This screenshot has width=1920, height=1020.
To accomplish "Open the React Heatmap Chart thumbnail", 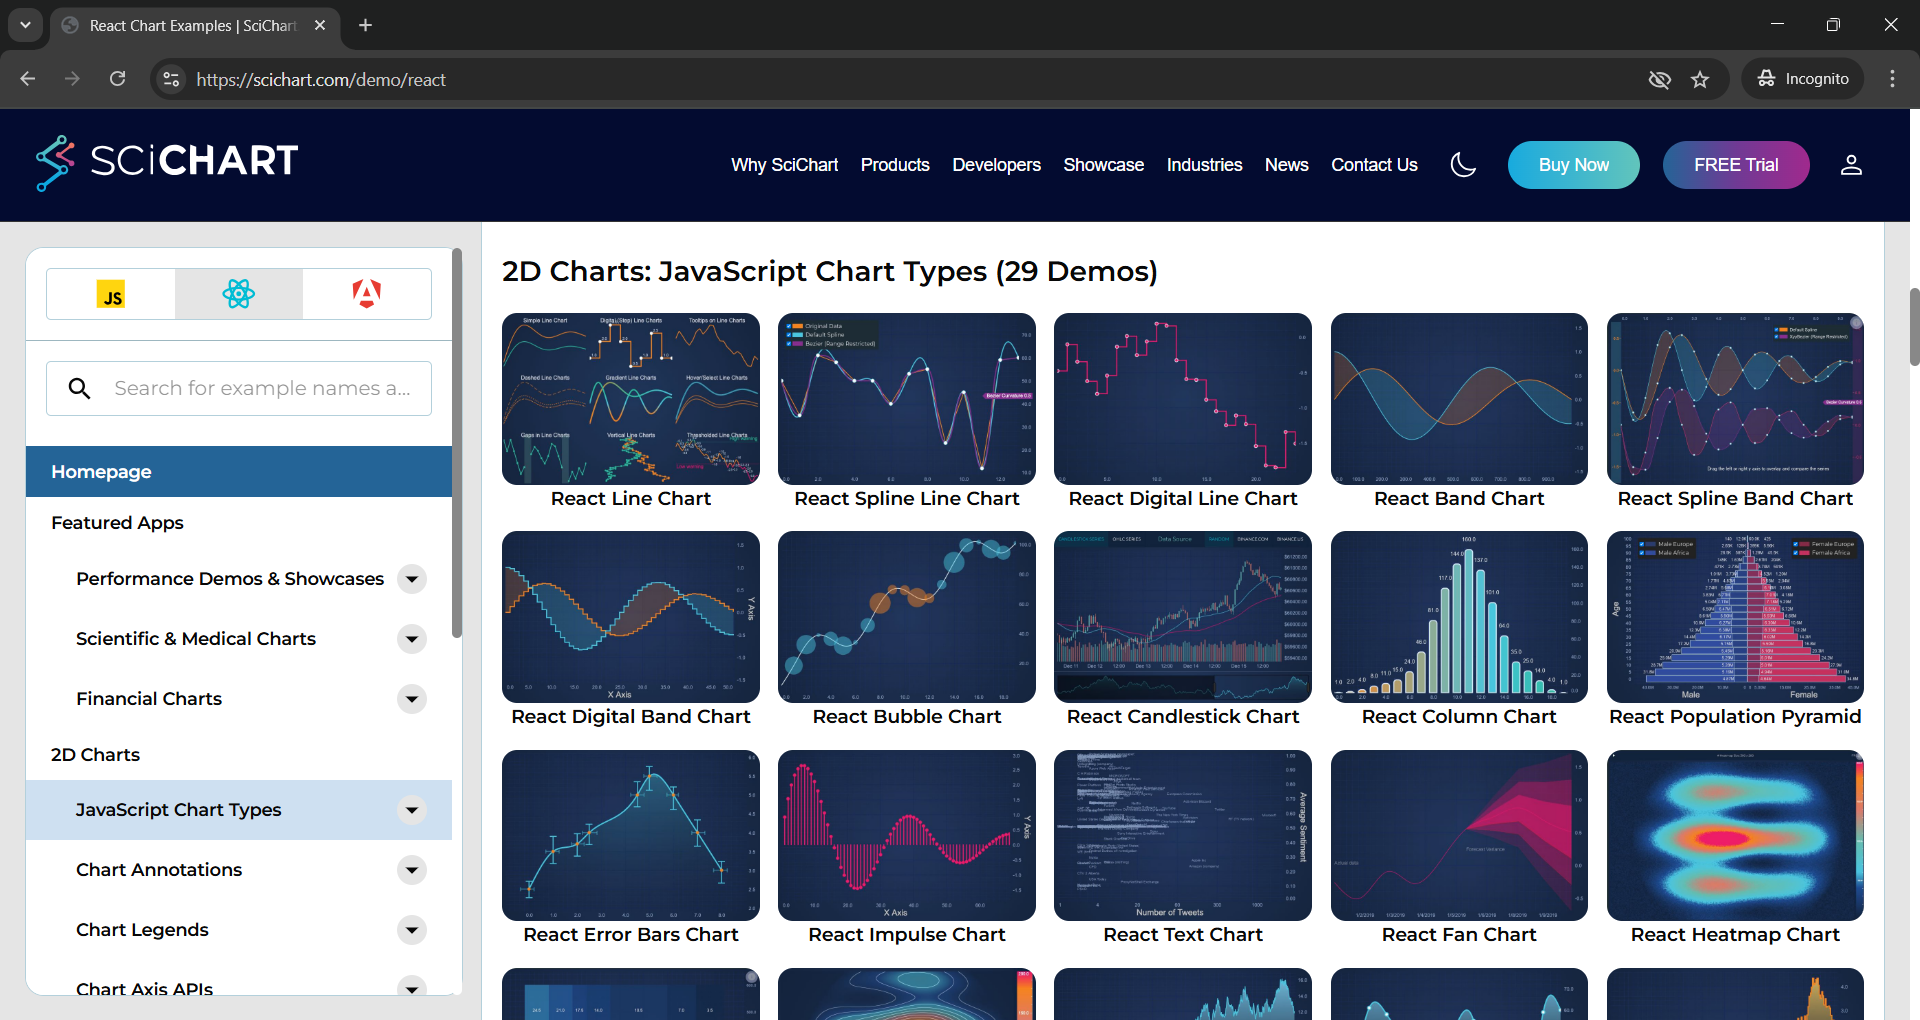I will [x=1735, y=836].
